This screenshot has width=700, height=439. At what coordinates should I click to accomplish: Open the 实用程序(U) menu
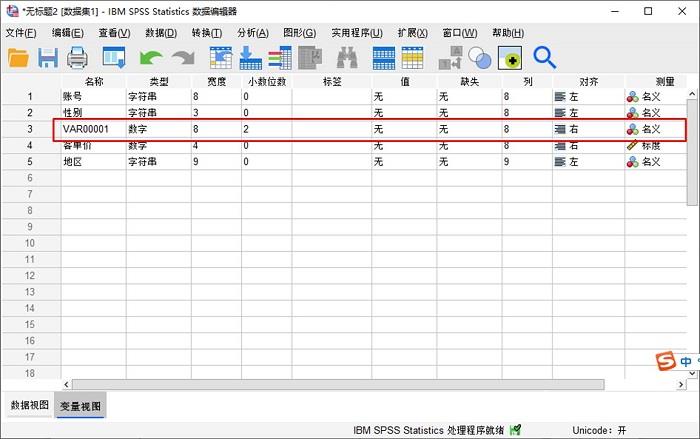(x=357, y=33)
